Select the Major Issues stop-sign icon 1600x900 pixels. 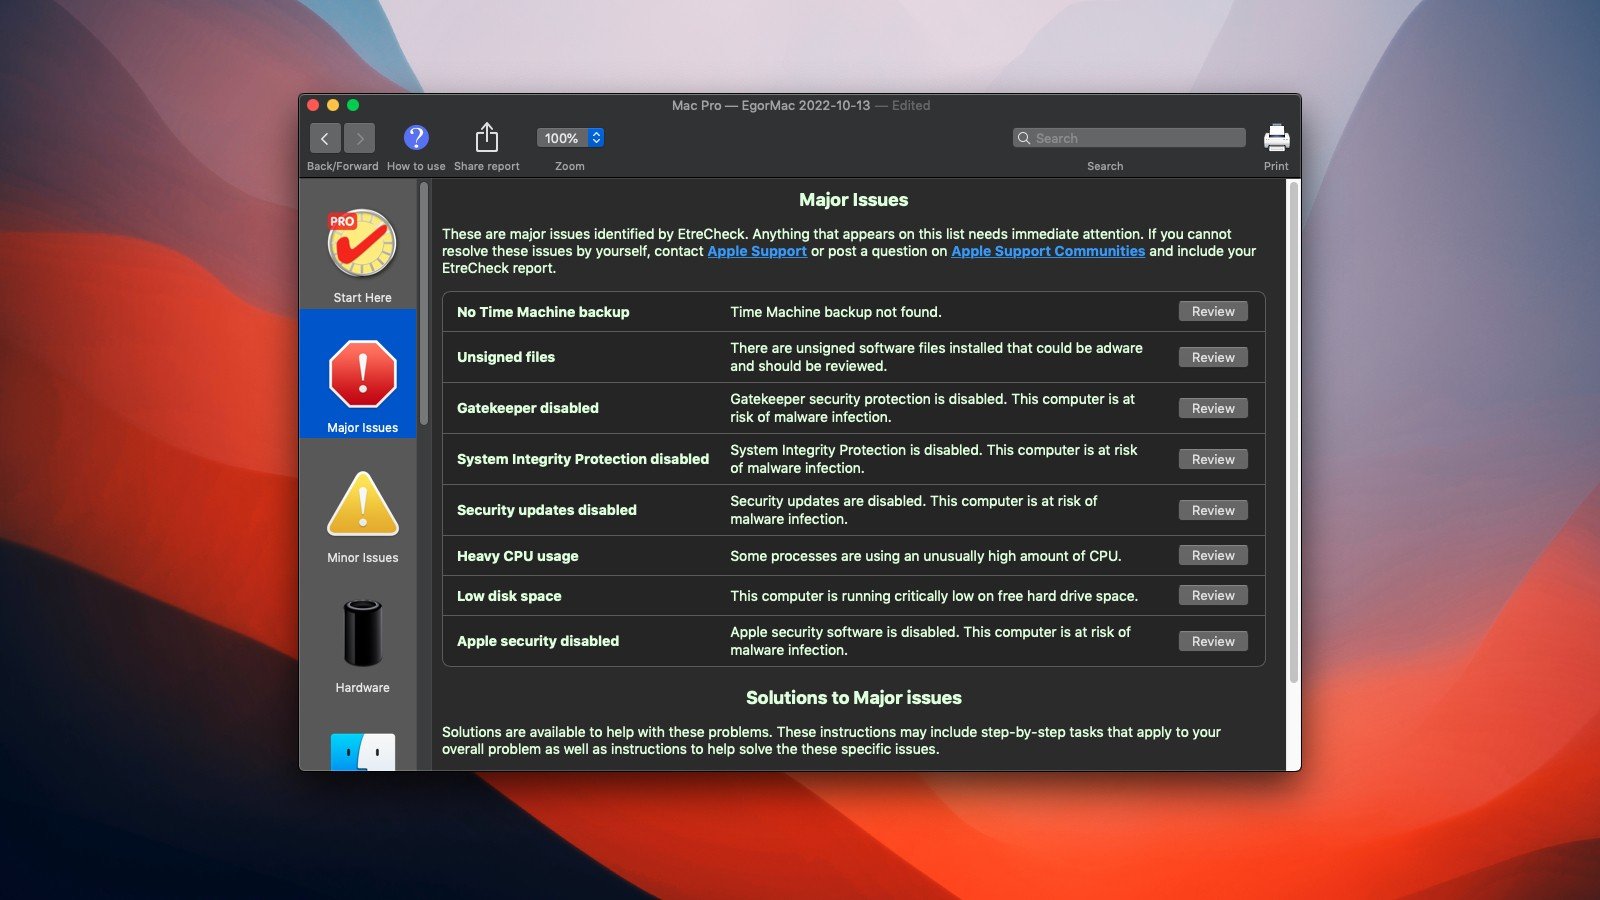tap(362, 374)
